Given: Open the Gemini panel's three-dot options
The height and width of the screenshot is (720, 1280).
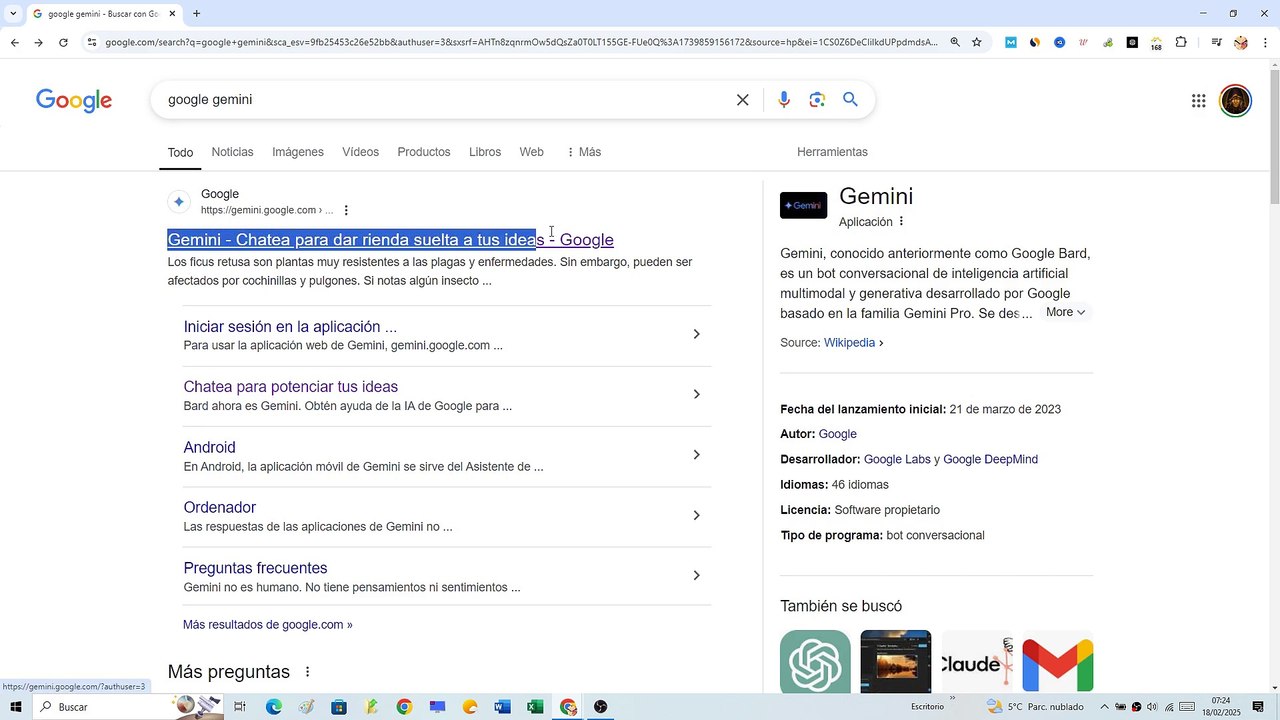Looking at the screenshot, I should tap(901, 221).
